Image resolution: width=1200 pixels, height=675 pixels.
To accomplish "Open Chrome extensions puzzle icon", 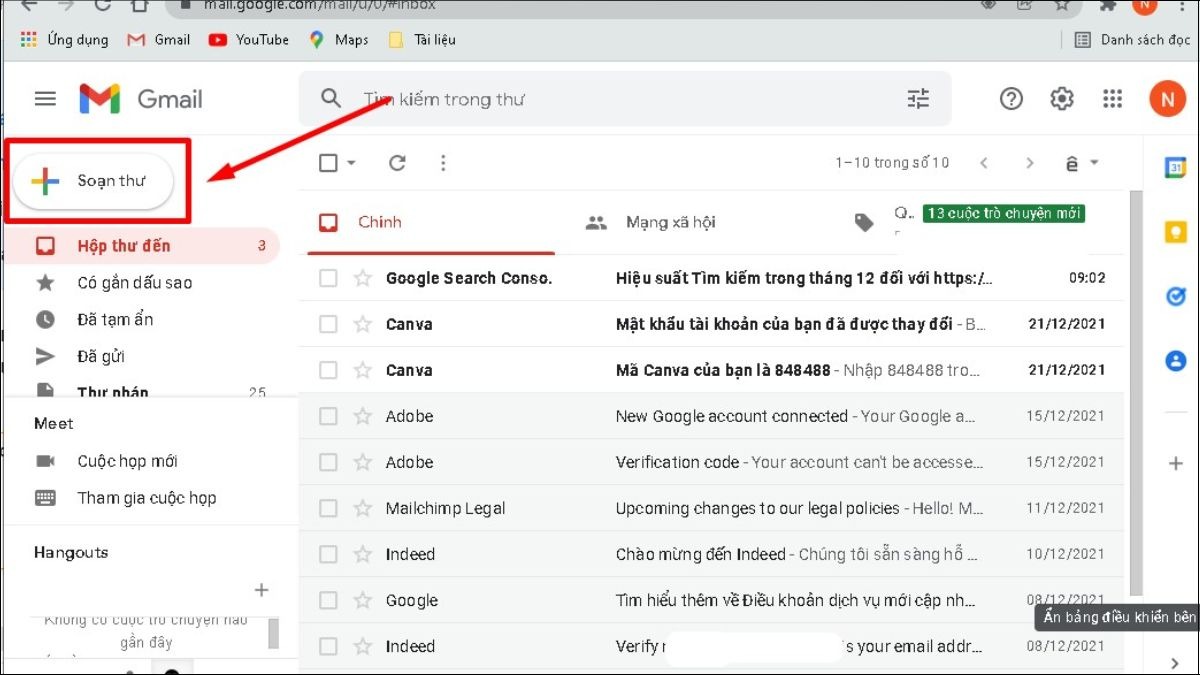I will (x=1110, y=5).
